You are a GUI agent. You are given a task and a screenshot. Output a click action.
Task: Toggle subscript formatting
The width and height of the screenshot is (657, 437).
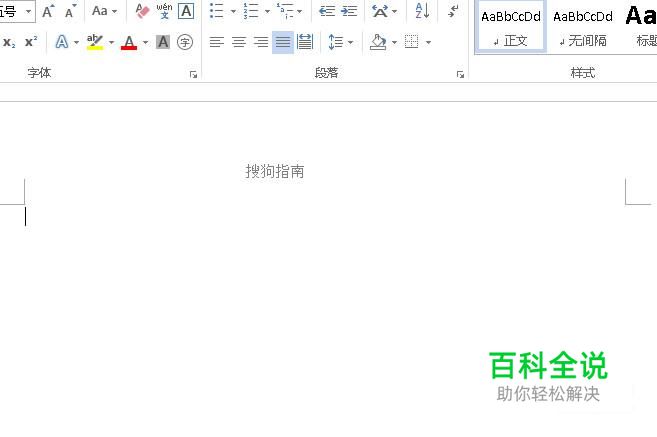tap(9, 42)
